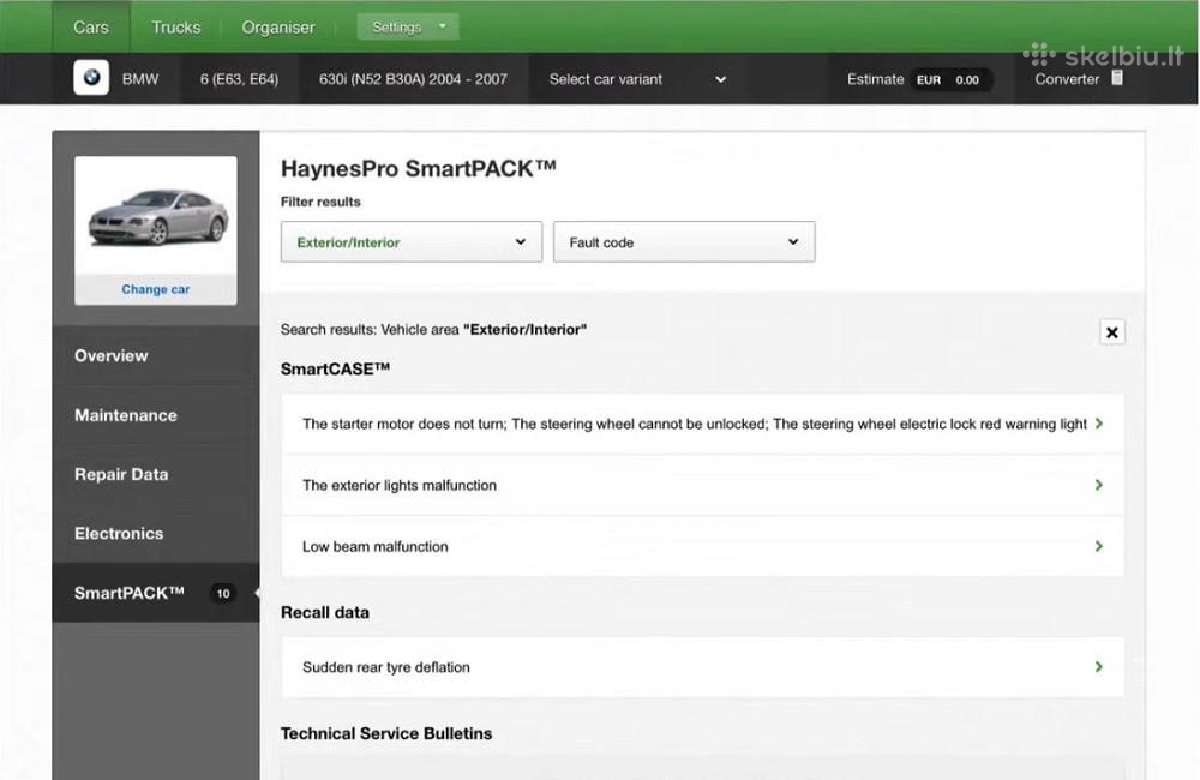Screen dimensions: 1200x780
Task: Open the starter motor does not turn case
Action: point(702,424)
